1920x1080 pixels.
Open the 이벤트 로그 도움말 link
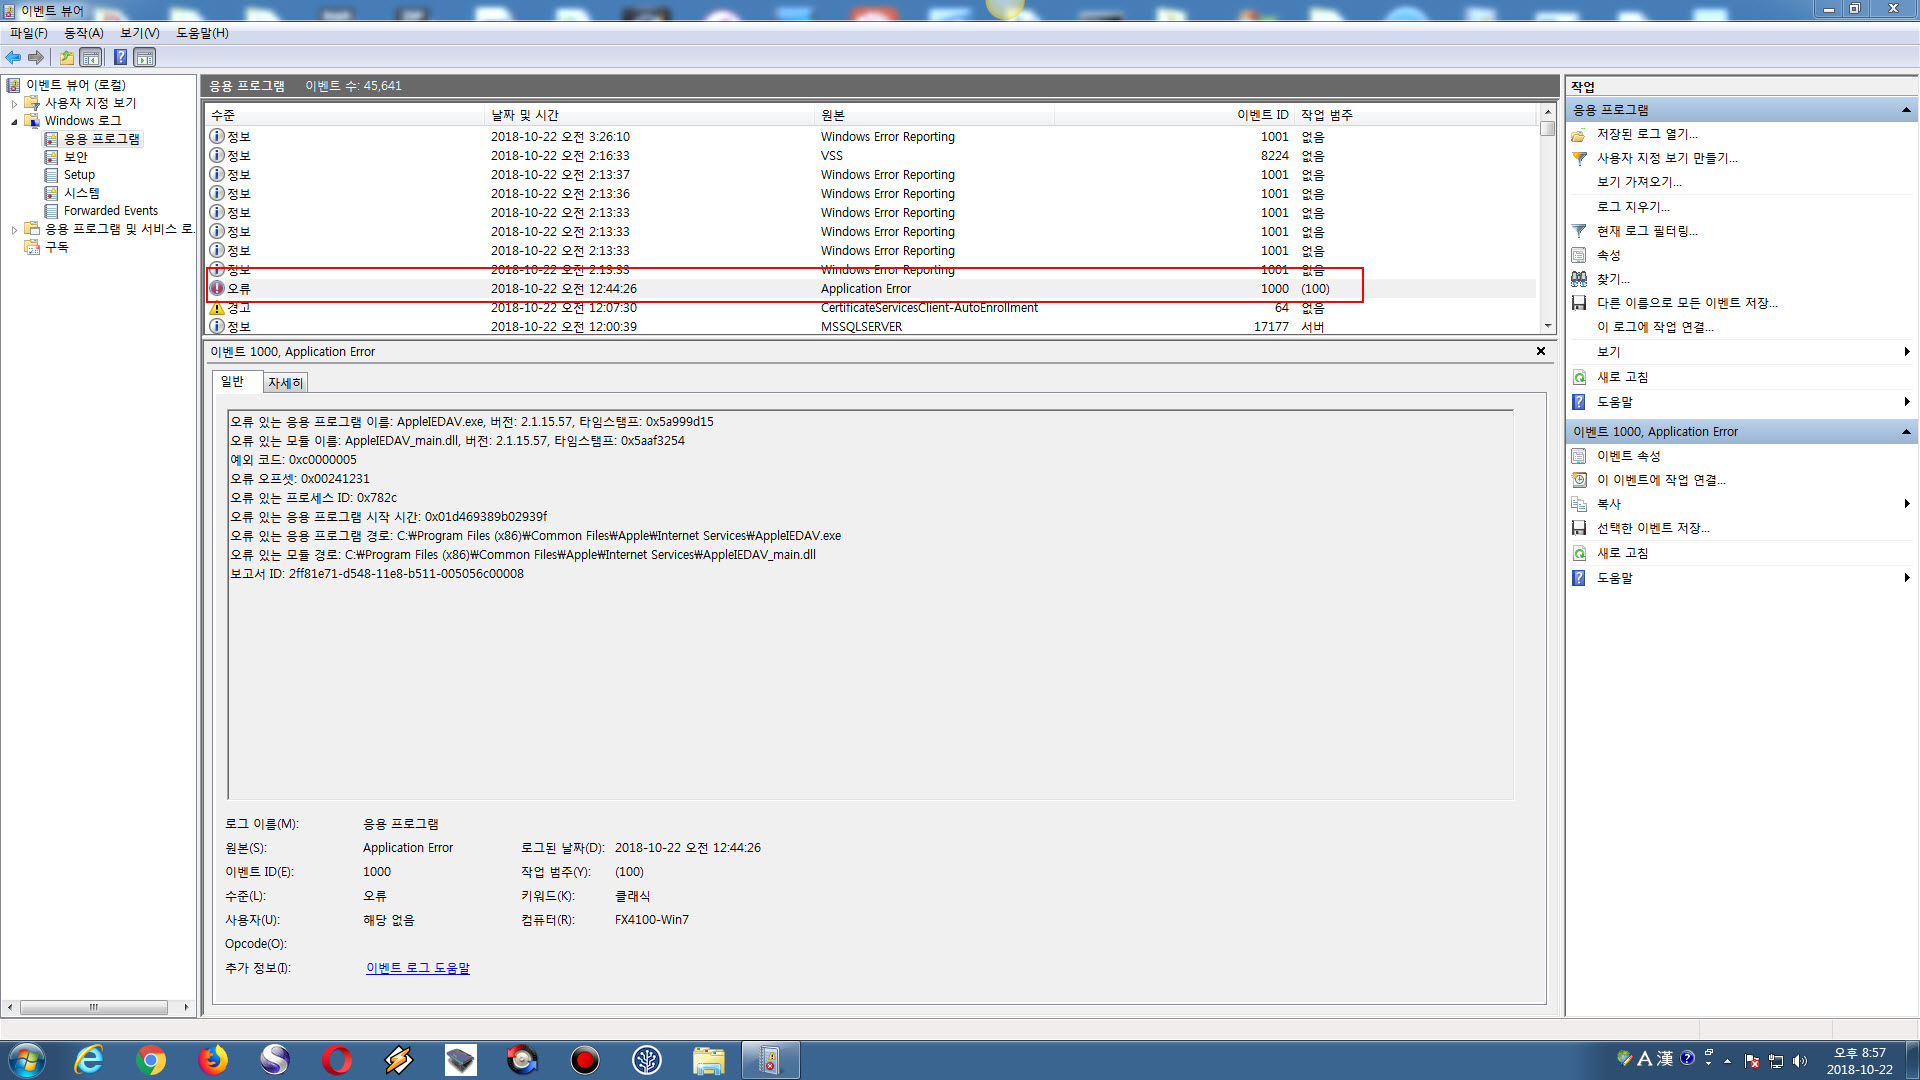[418, 968]
